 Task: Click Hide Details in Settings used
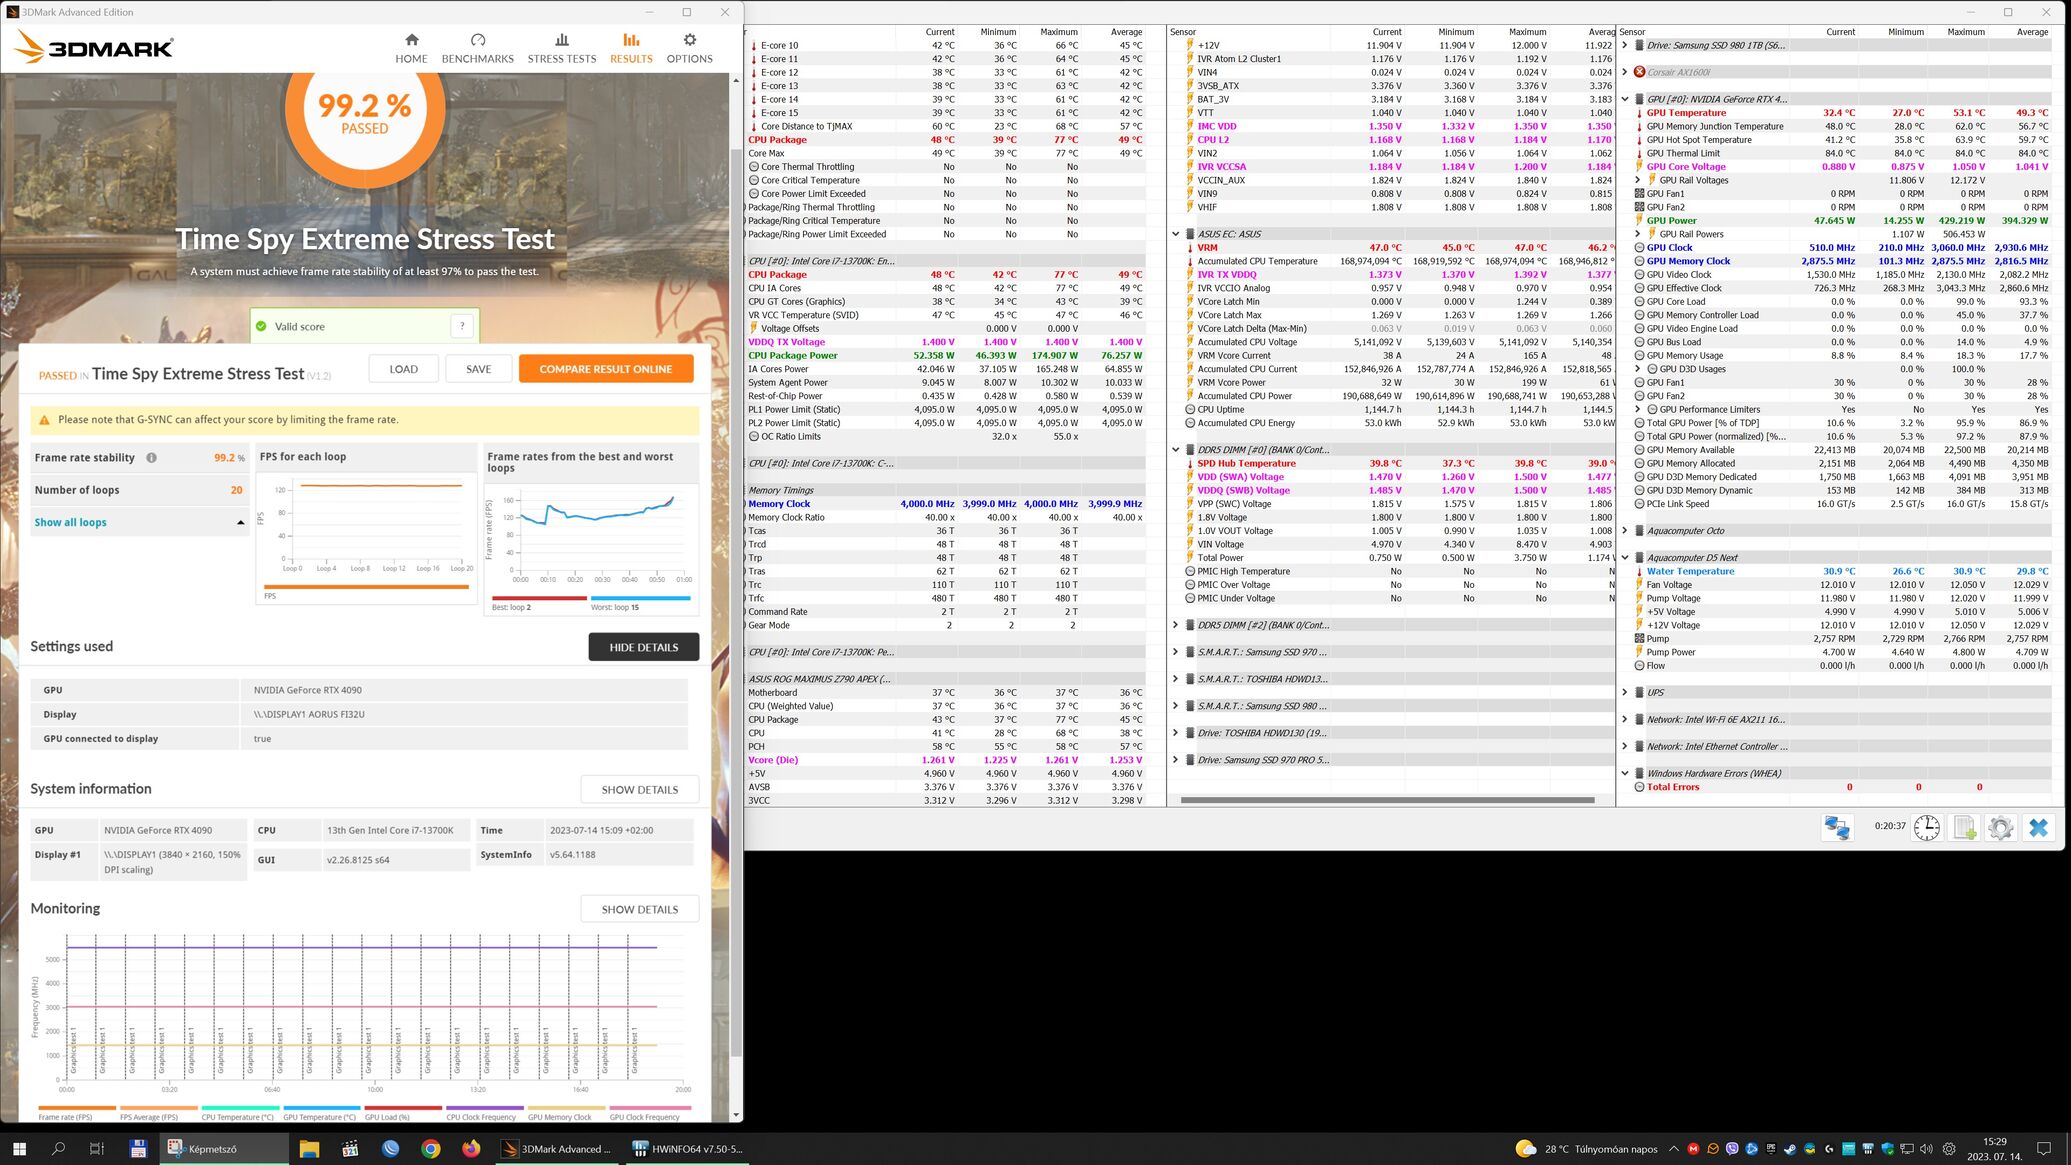coord(643,647)
